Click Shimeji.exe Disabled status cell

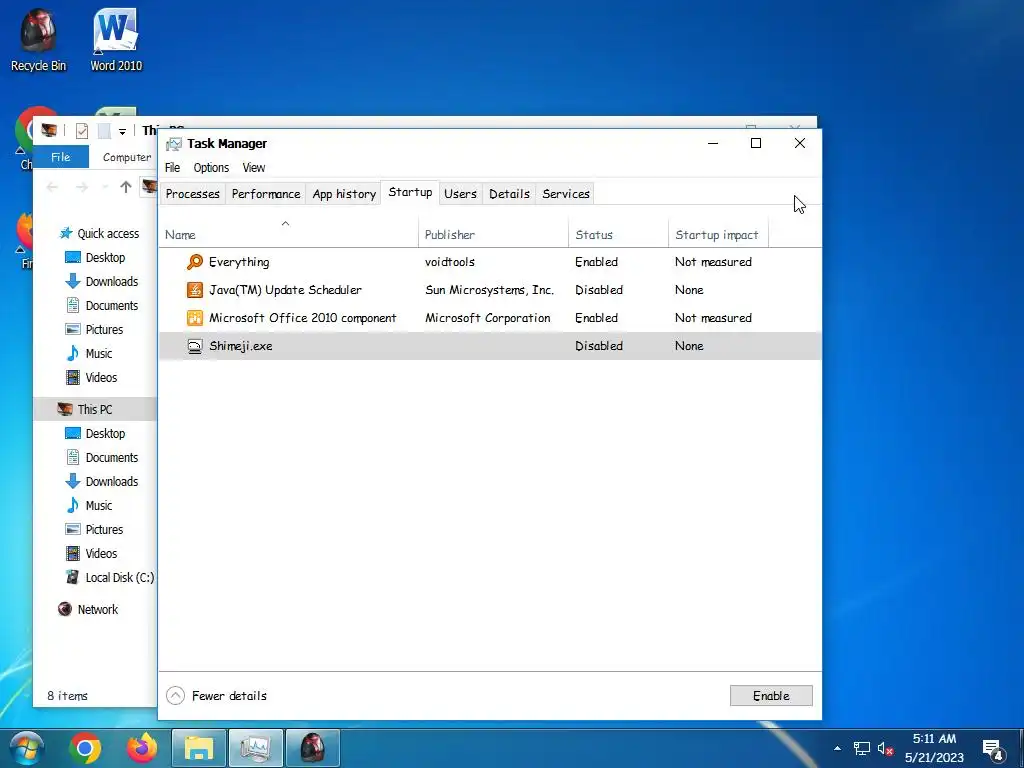[599, 346]
